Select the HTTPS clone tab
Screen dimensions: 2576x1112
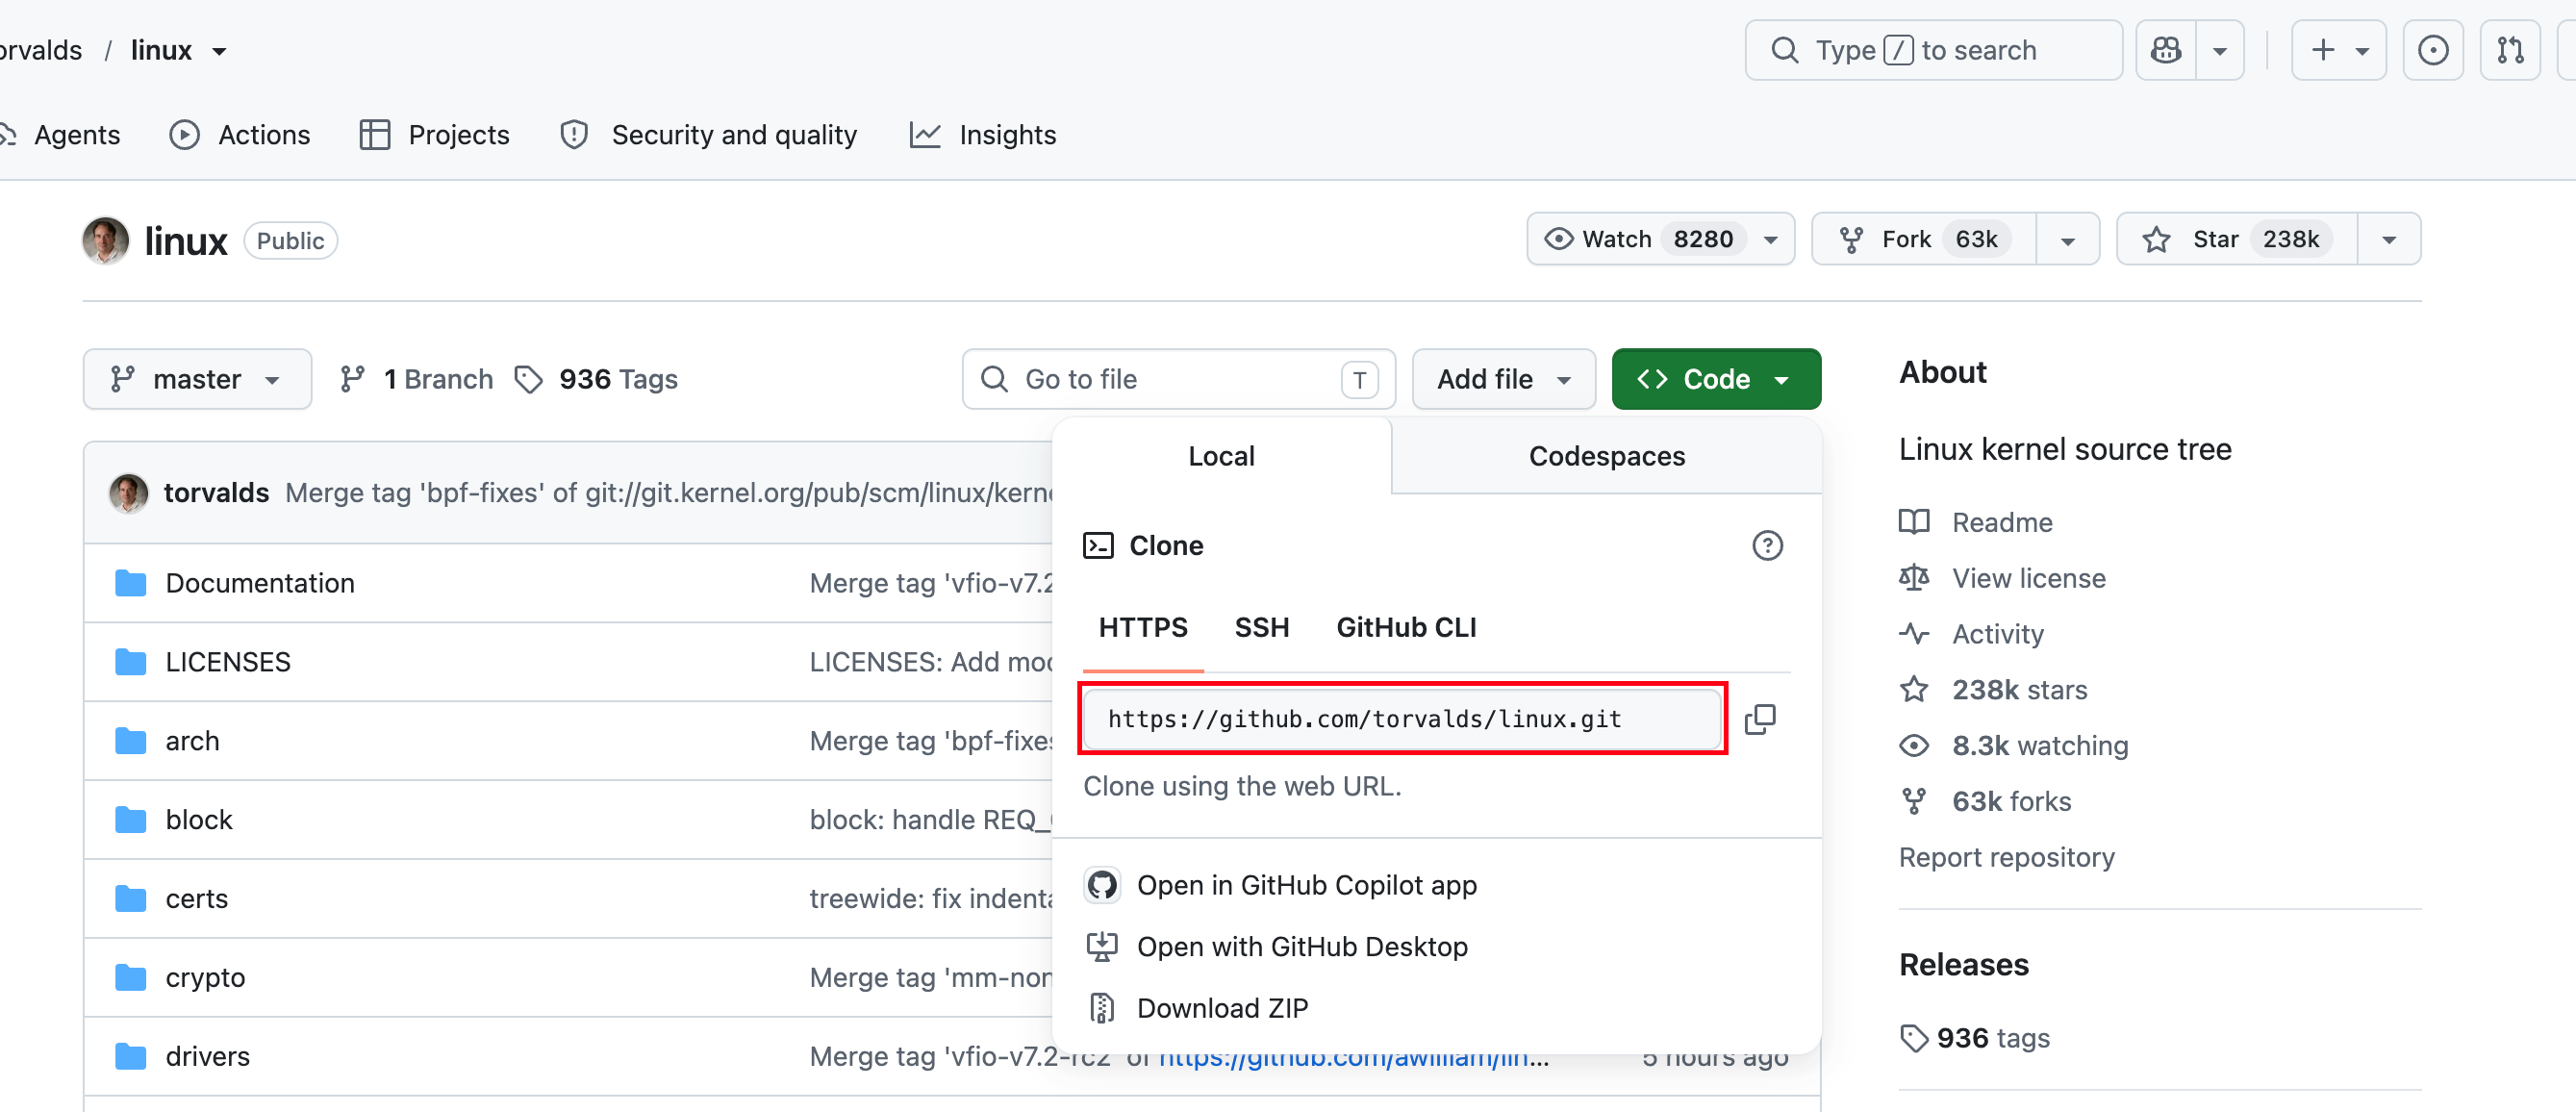1143,627
